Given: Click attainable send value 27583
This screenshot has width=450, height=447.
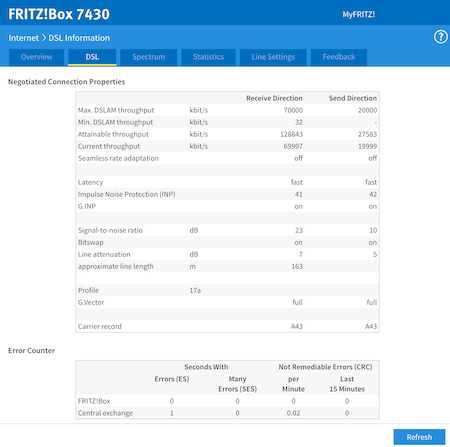Looking at the screenshot, I should pos(367,134).
